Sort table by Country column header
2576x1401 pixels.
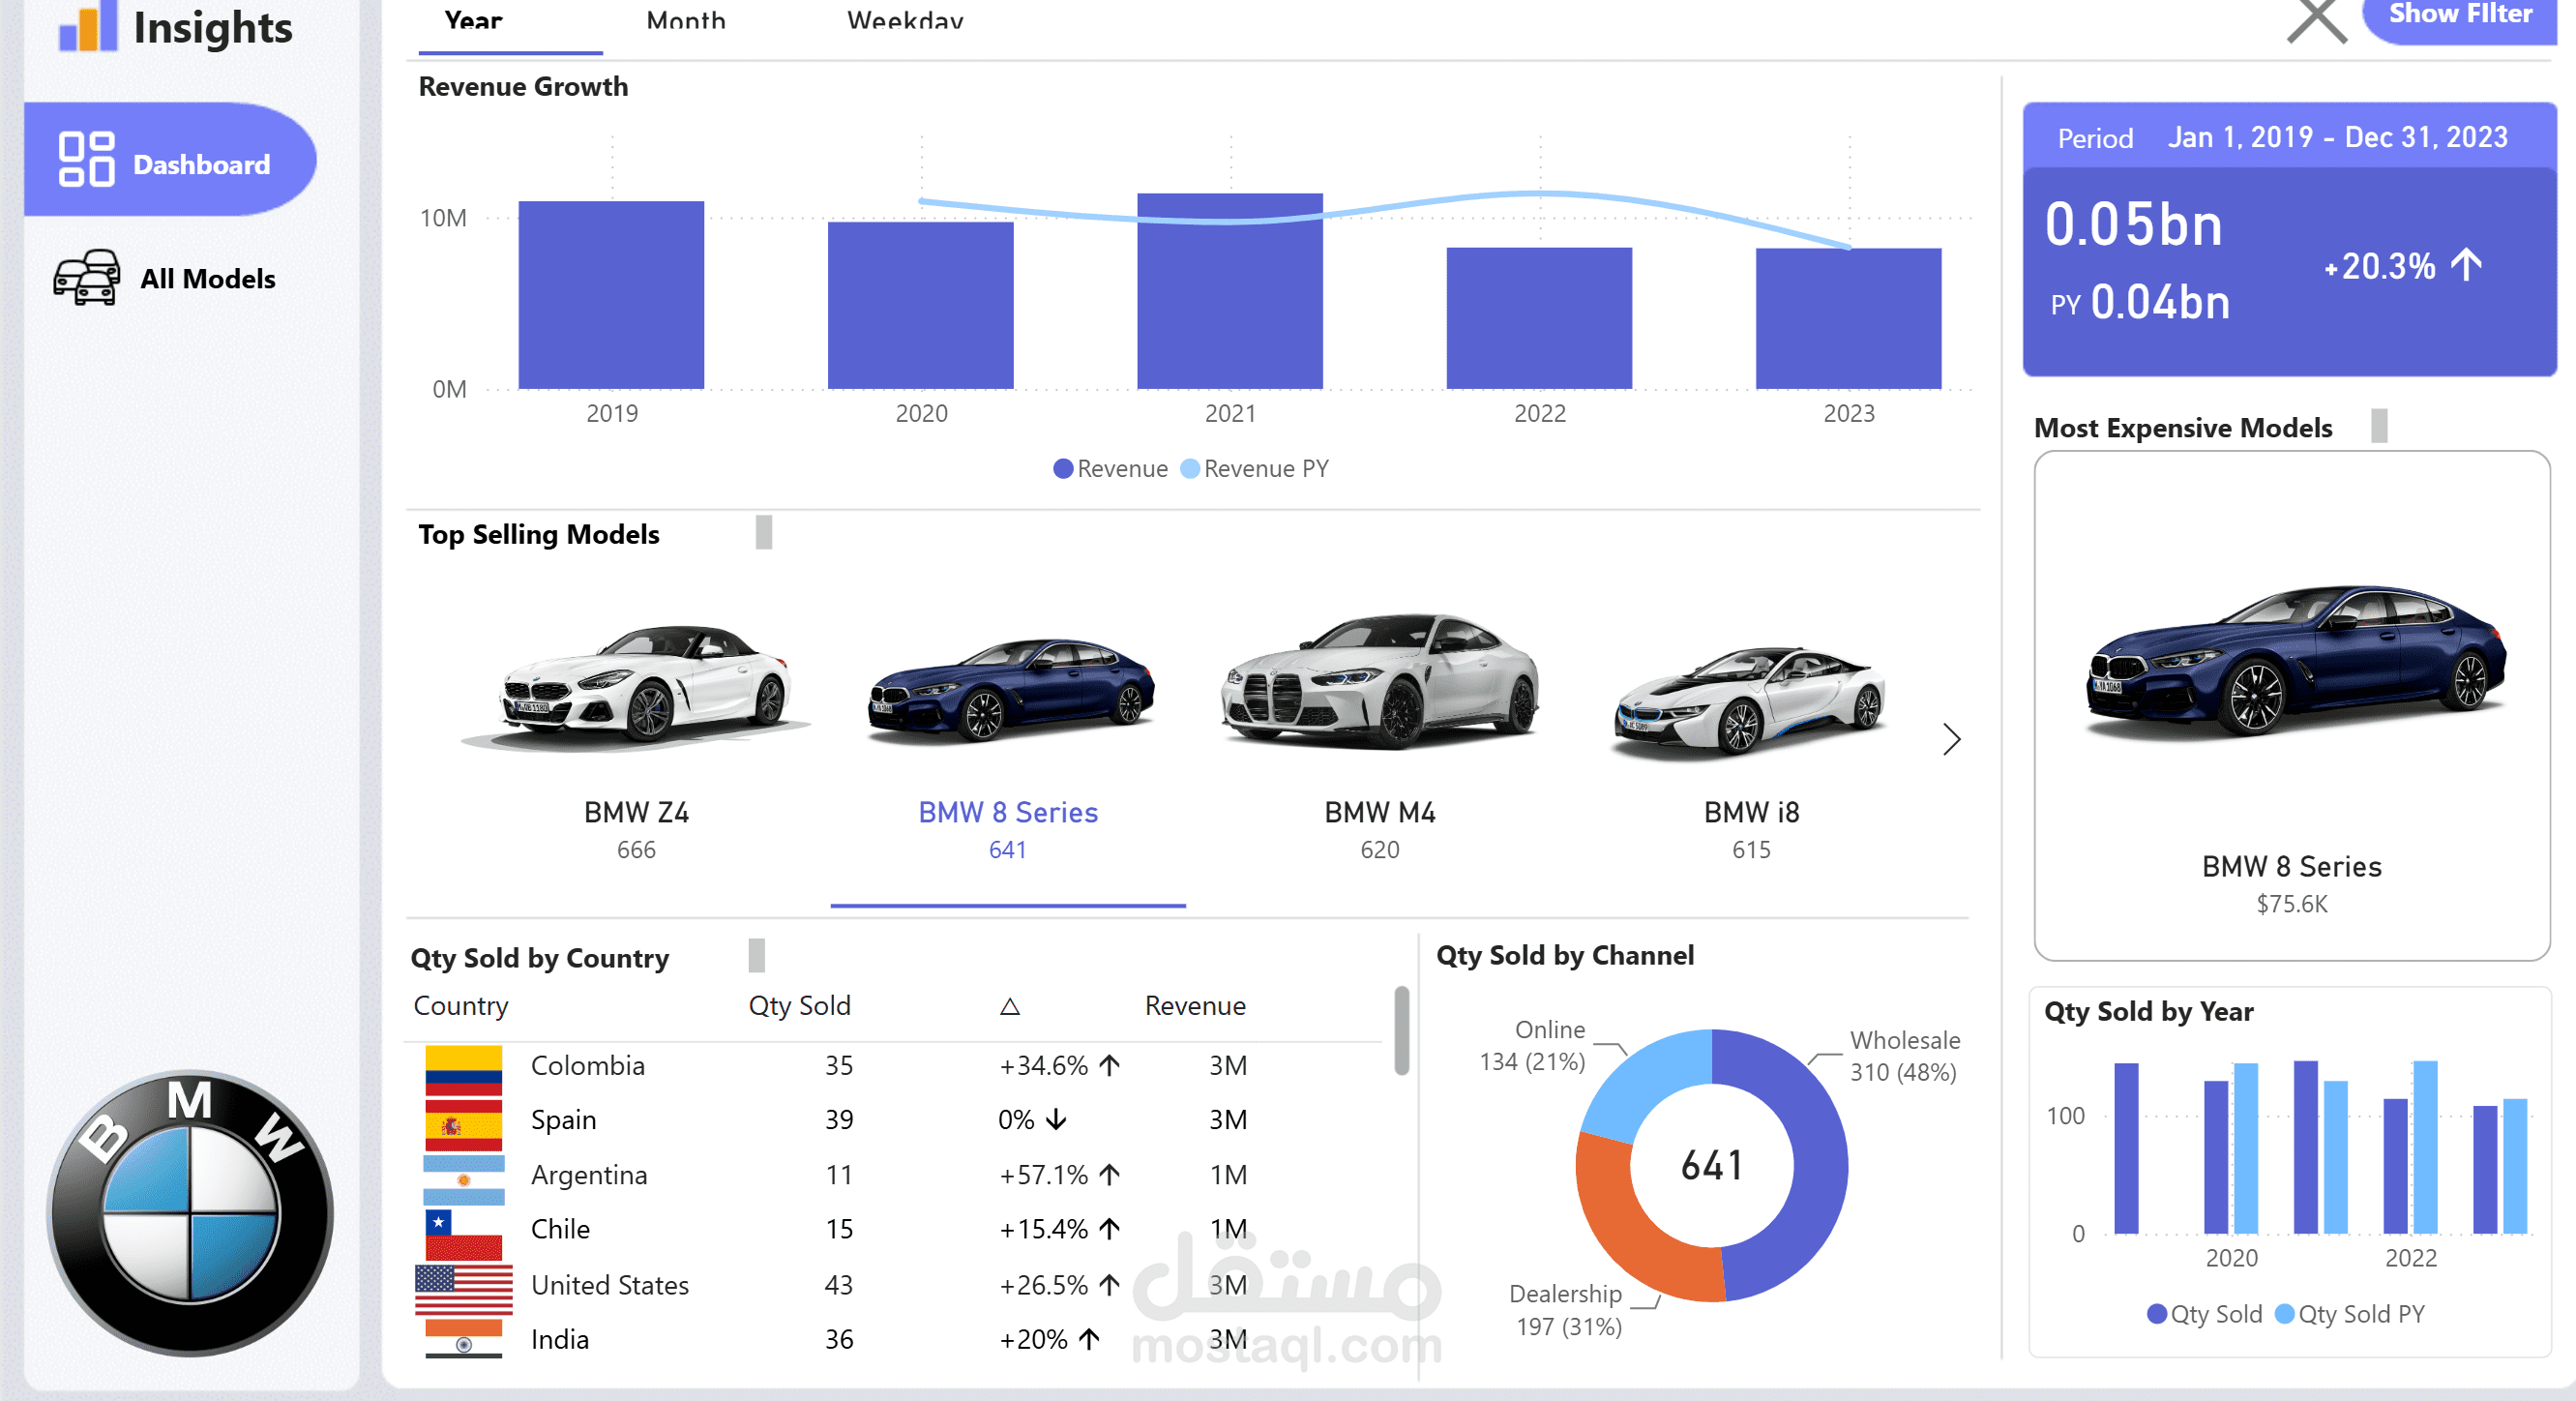tap(461, 1006)
